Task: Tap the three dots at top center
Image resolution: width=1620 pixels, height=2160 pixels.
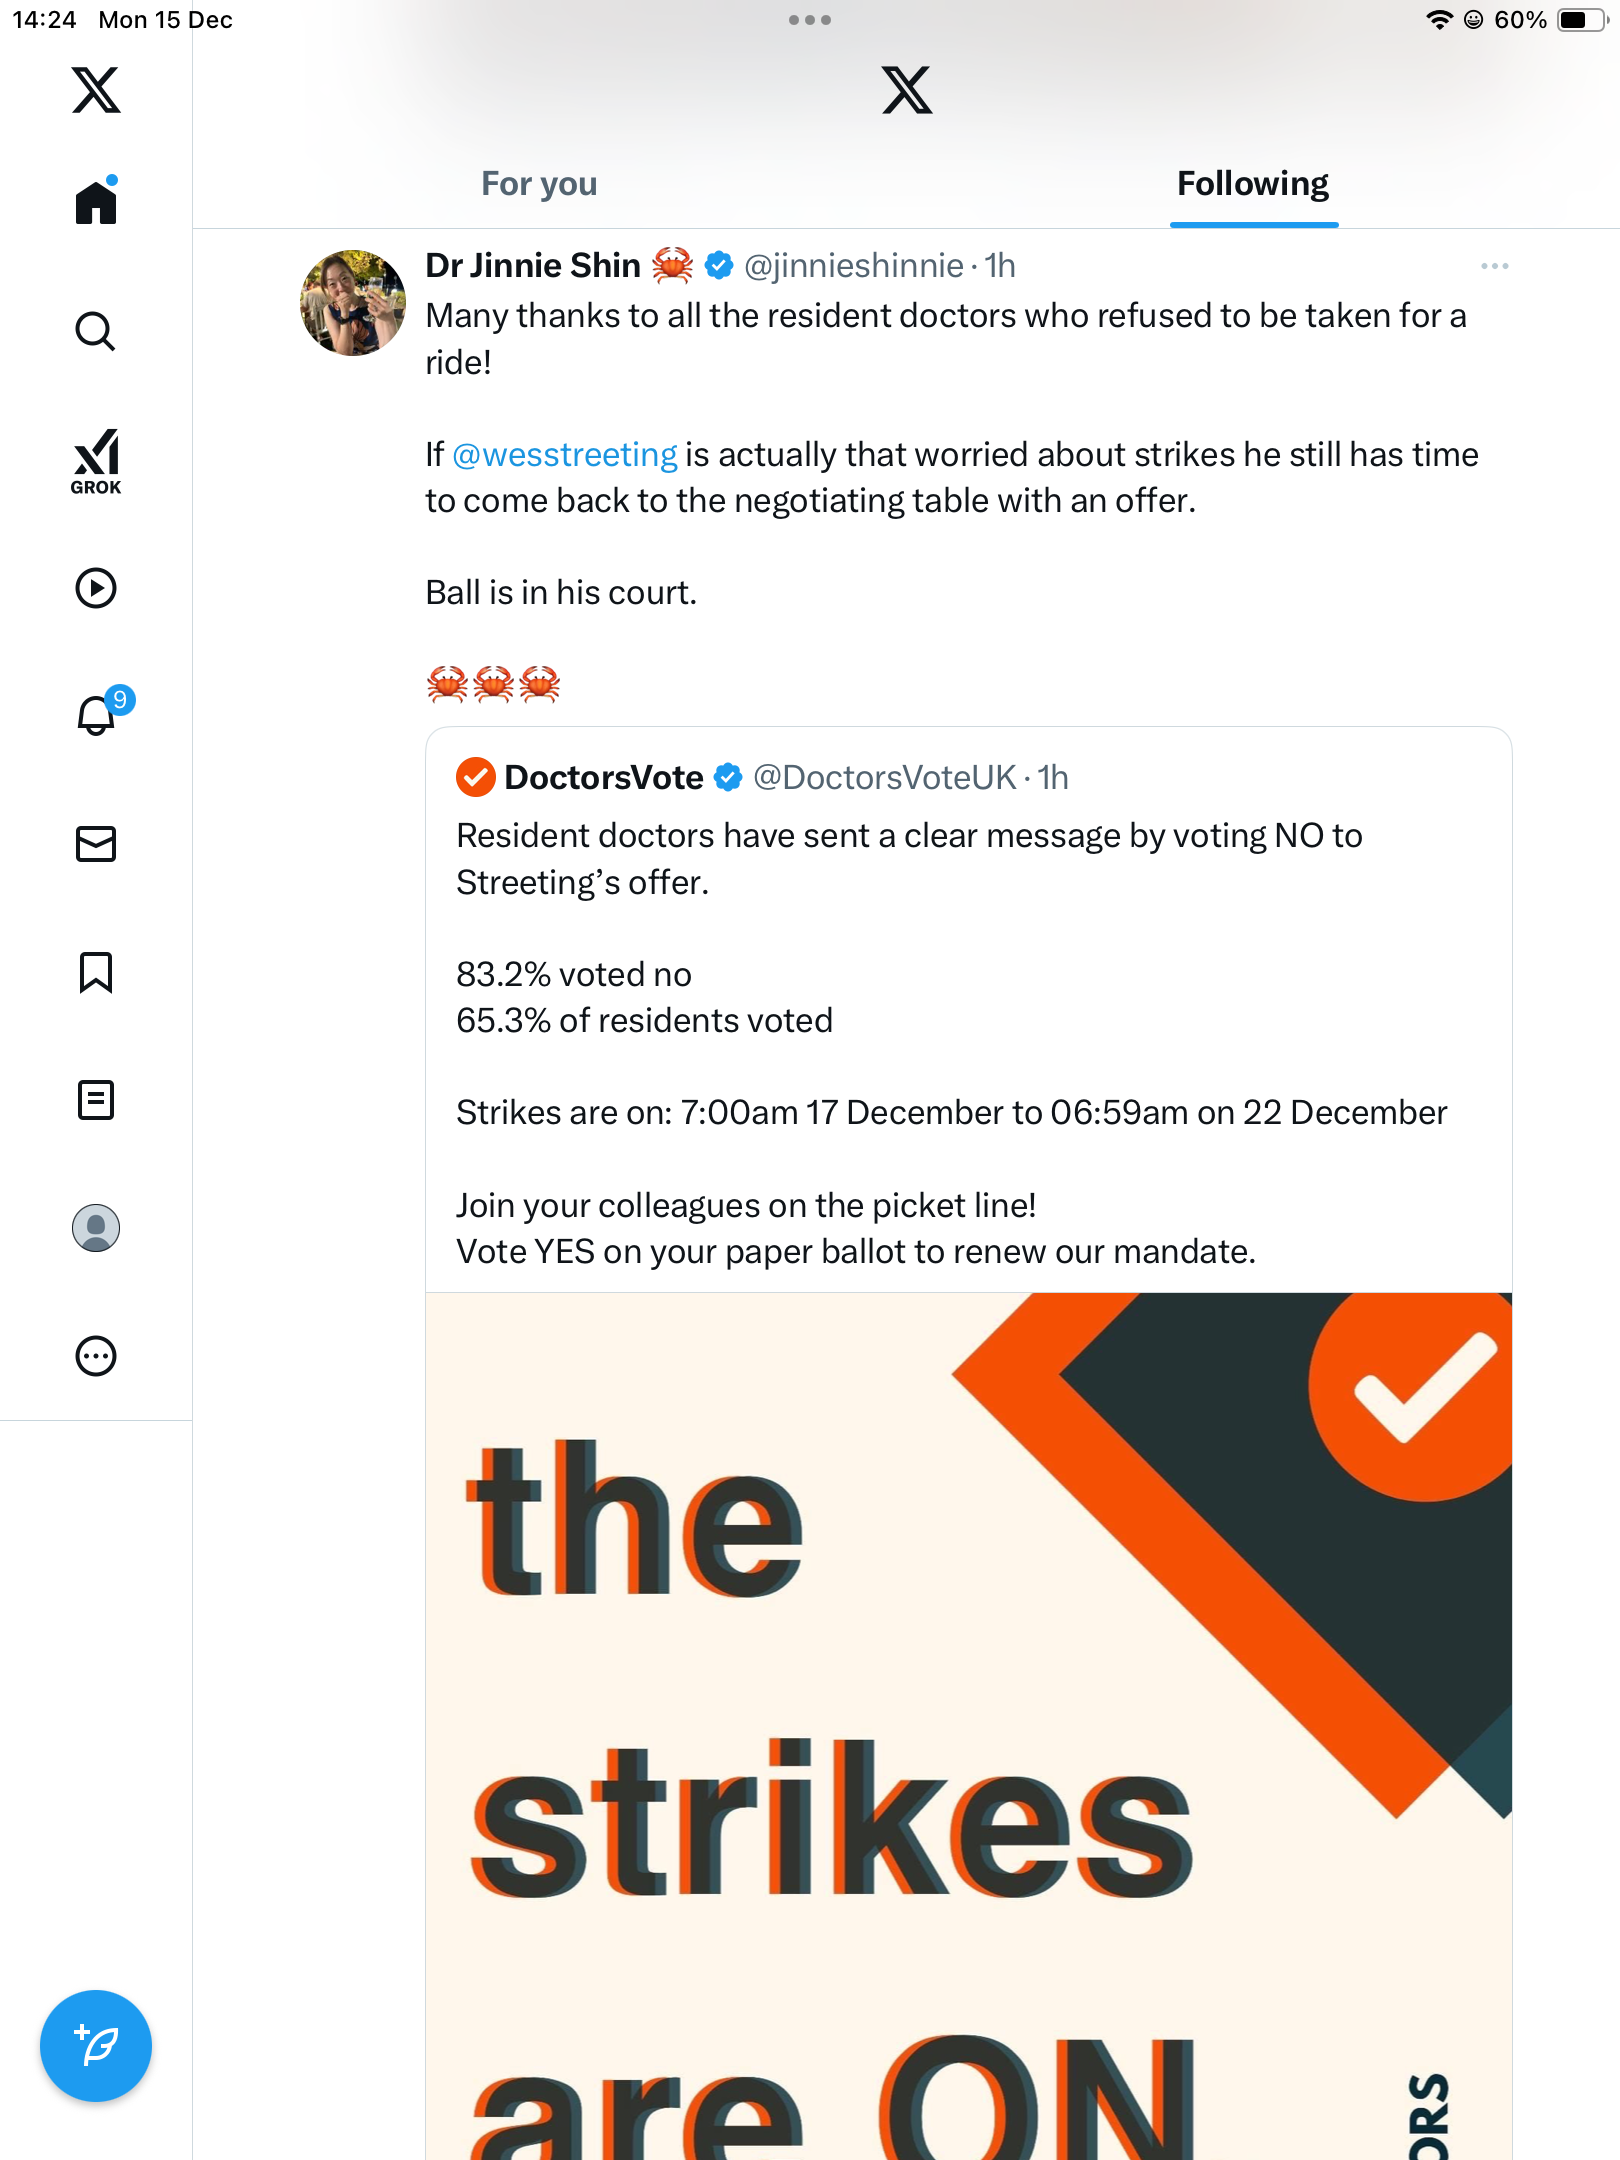Action: [x=810, y=20]
